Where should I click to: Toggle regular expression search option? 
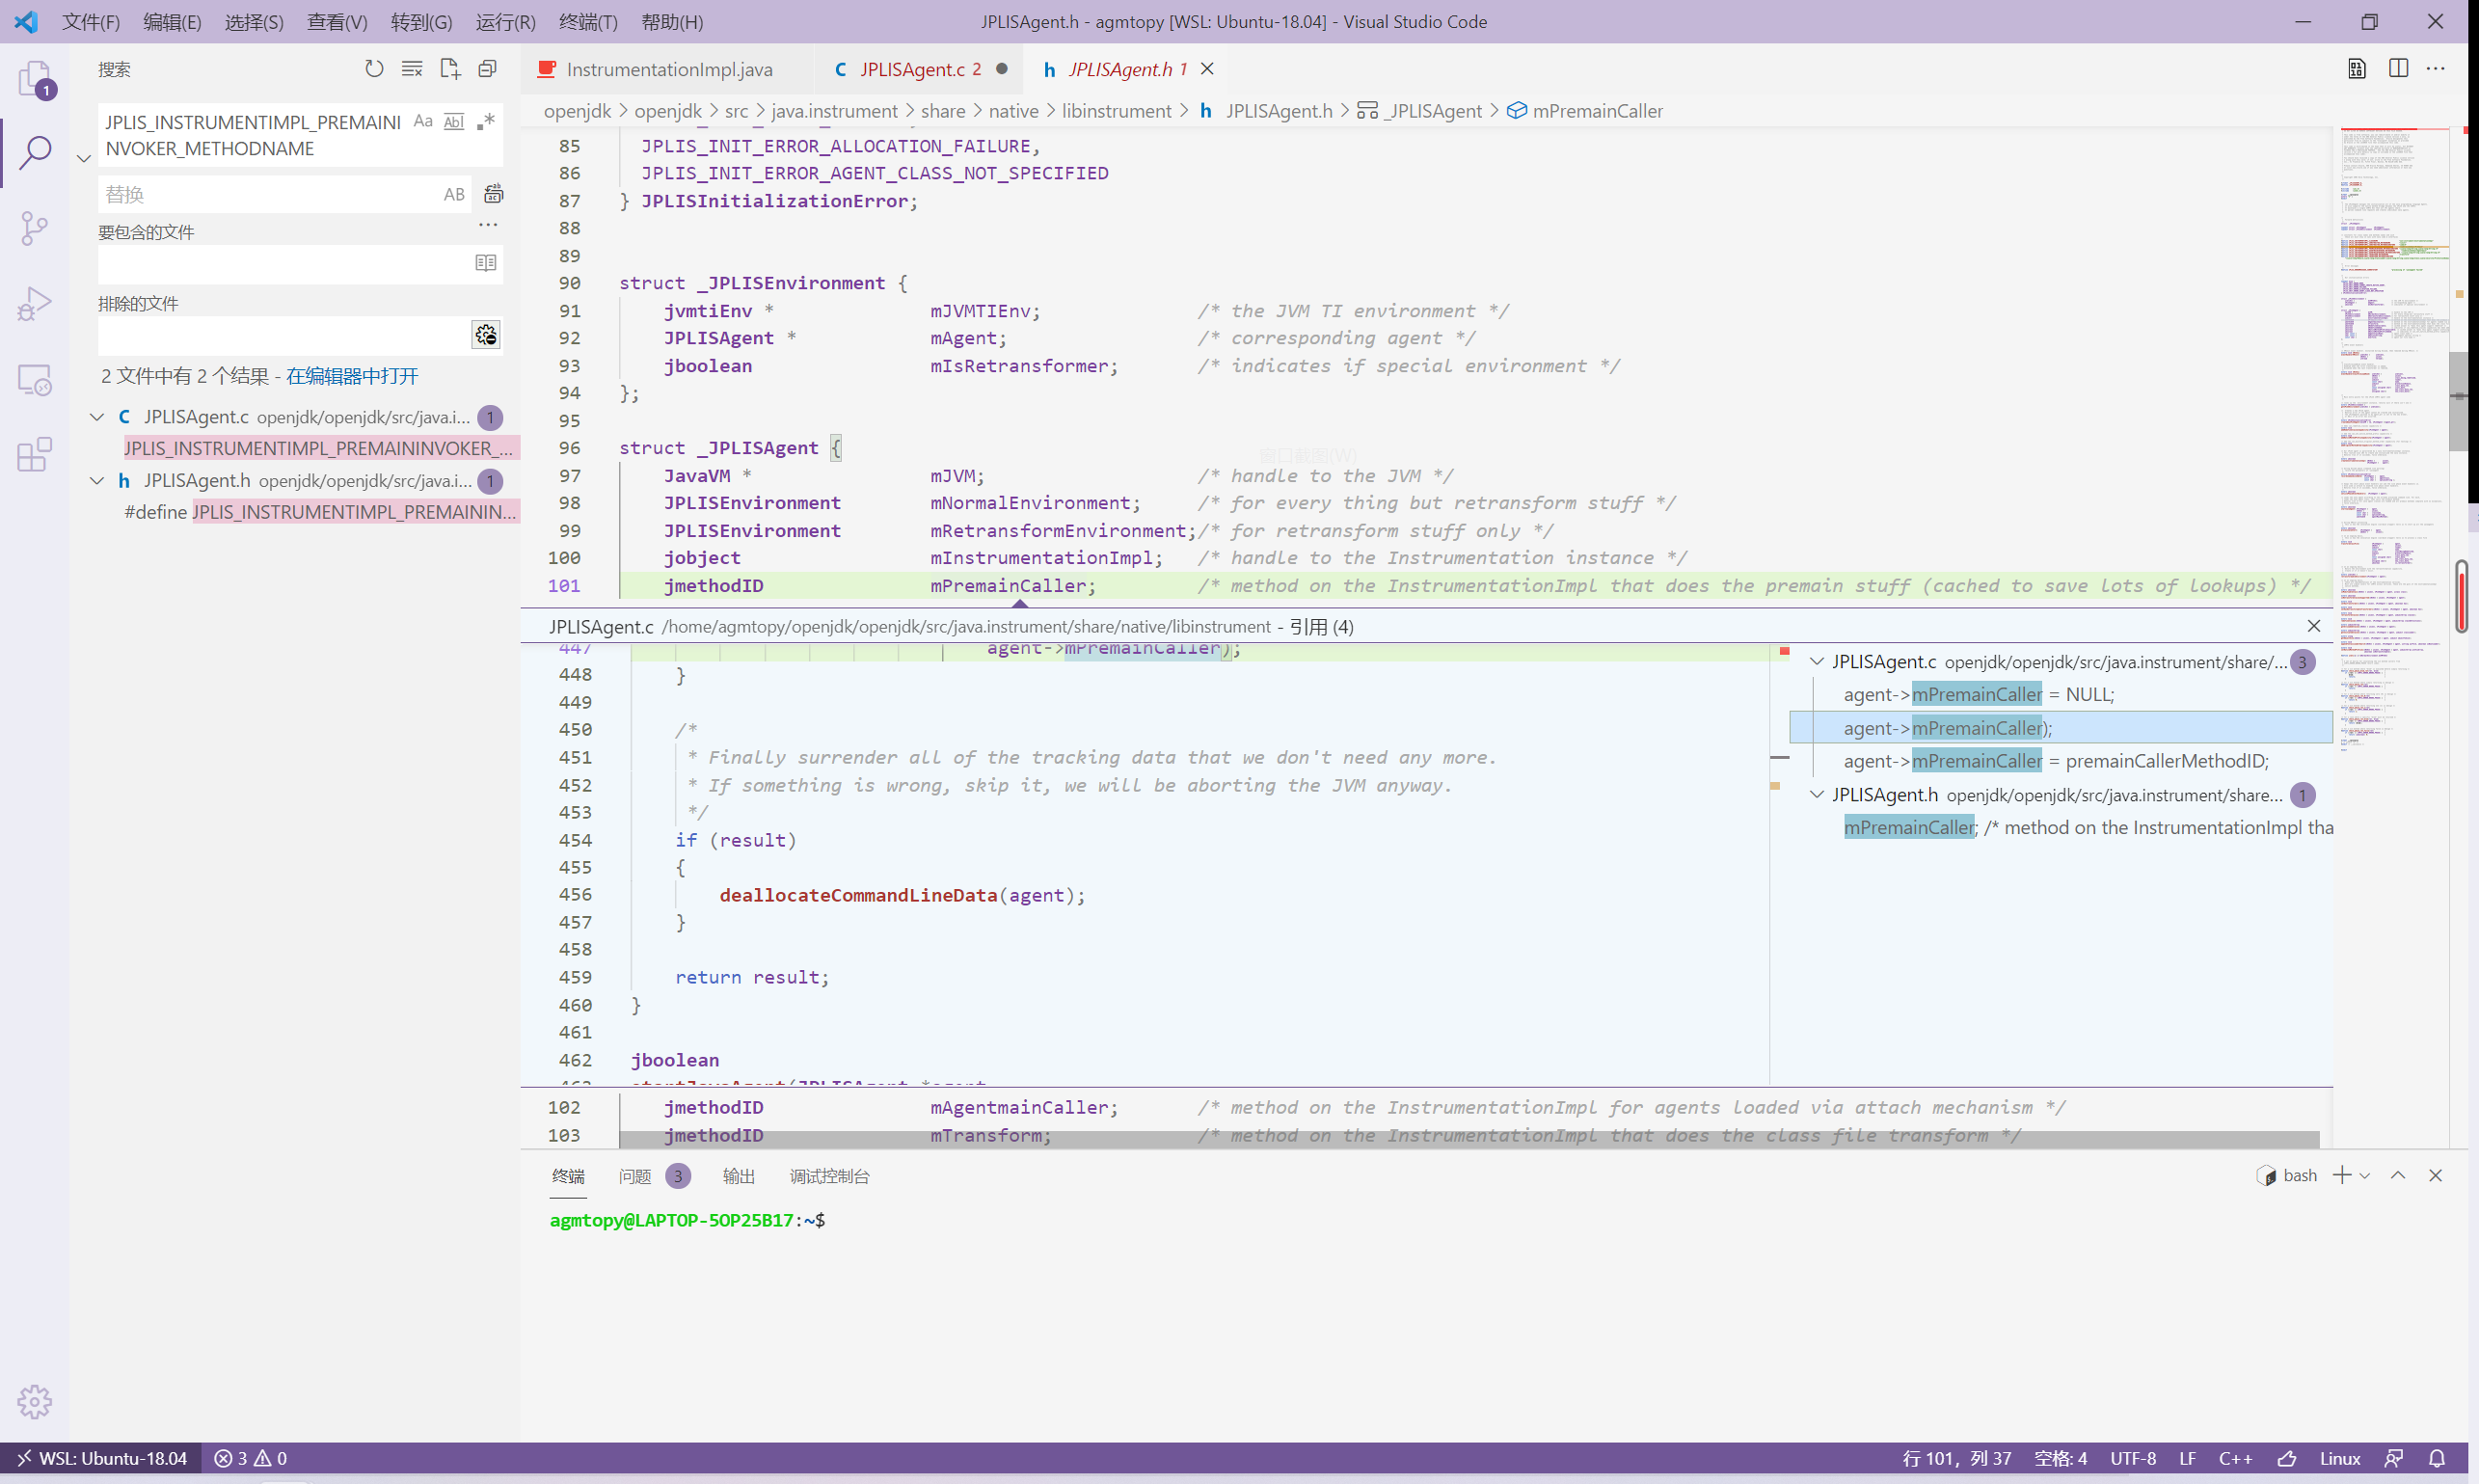(486, 122)
